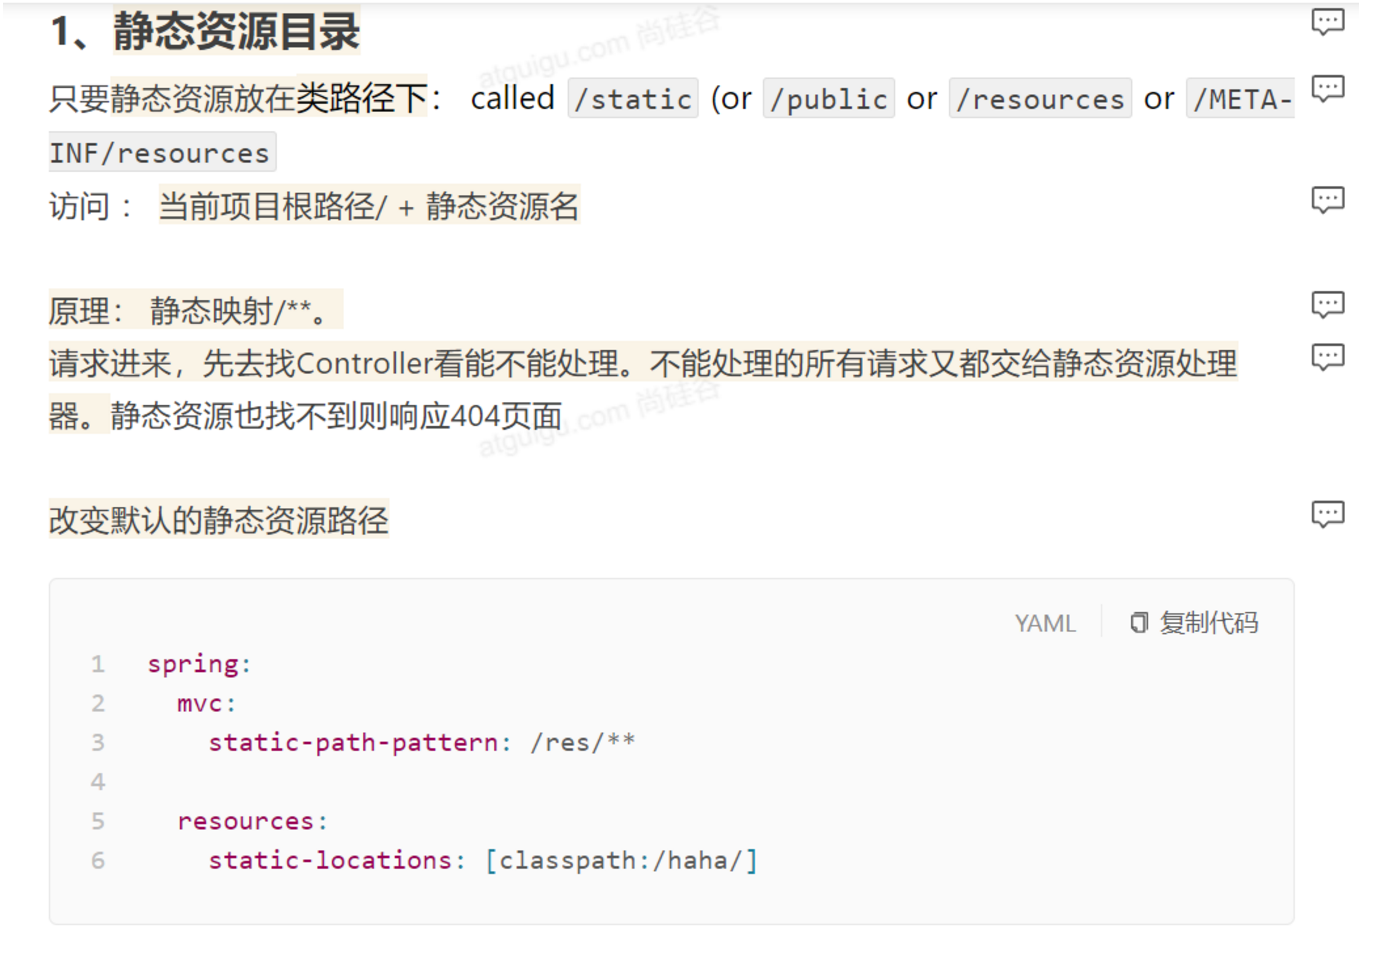Click the spring: line in code
1396x956 pixels.
(x=199, y=664)
